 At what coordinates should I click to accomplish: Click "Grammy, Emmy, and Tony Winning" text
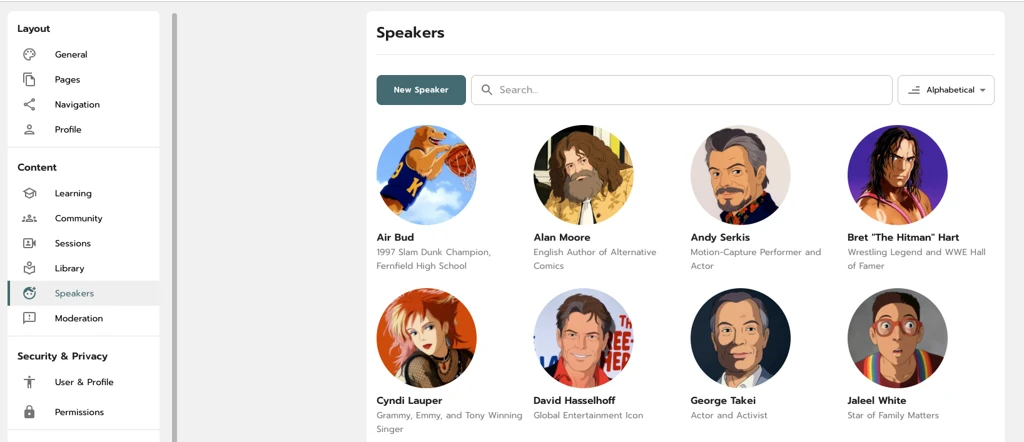pyautogui.click(x=449, y=415)
